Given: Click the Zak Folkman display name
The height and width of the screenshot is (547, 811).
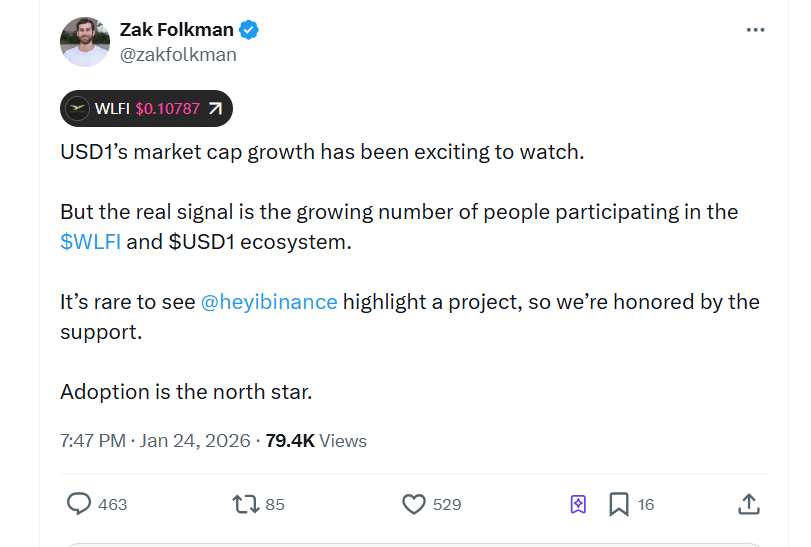Looking at the screenshot, I should (x=176, y=30).
